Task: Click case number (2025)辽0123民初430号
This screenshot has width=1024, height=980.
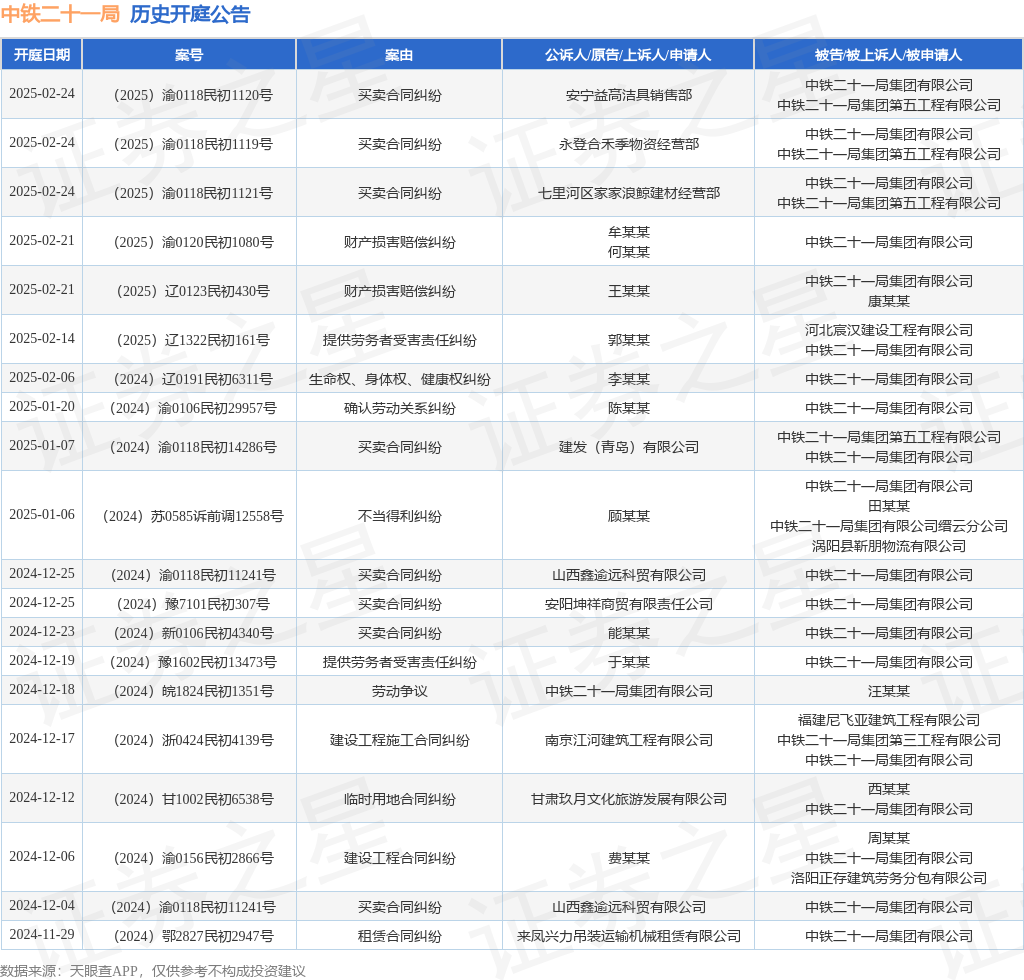Action: coord(193,291)
